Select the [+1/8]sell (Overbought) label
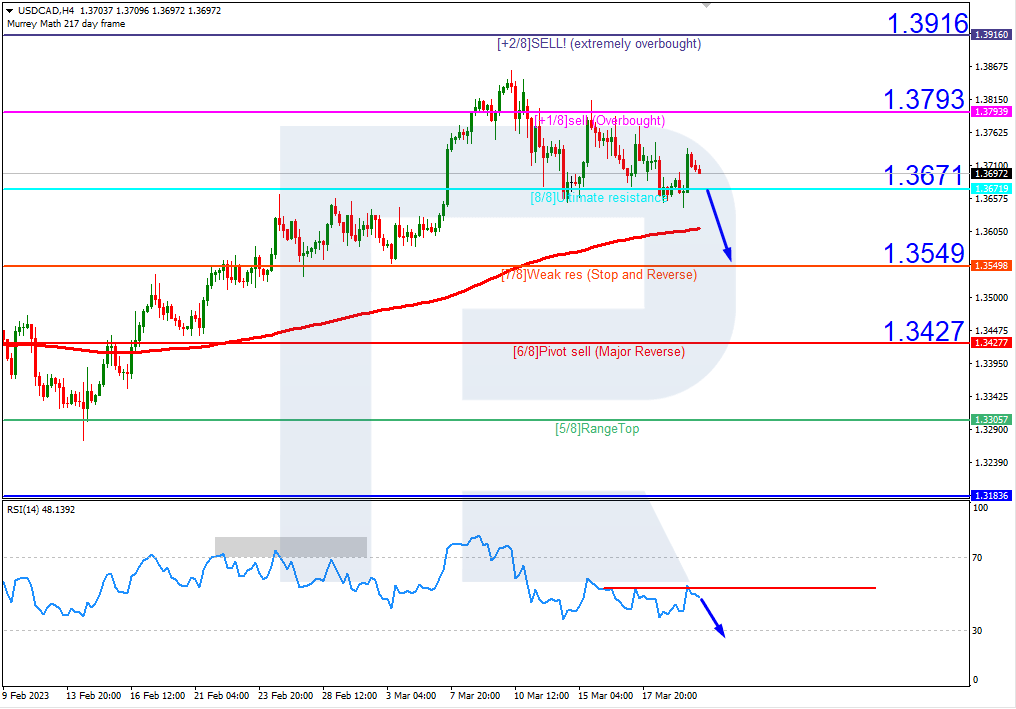The image size is (1016, 709). coord(601,121)
